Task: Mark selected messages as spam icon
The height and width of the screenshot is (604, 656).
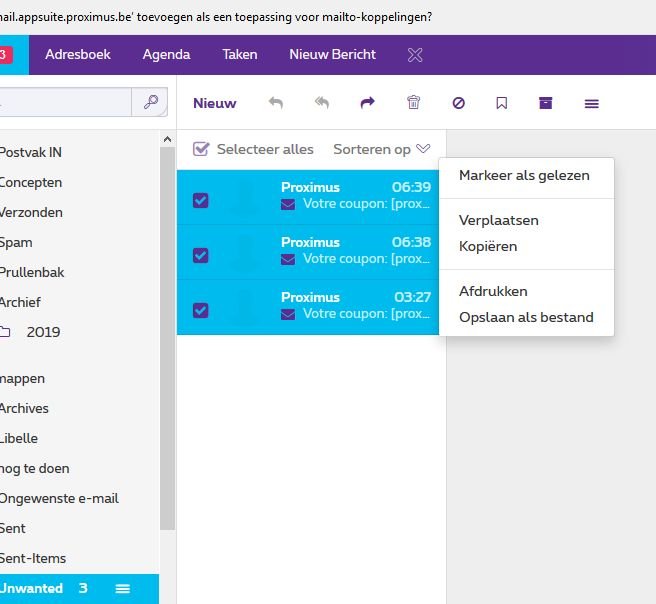Action: click(x=458, y=103)
